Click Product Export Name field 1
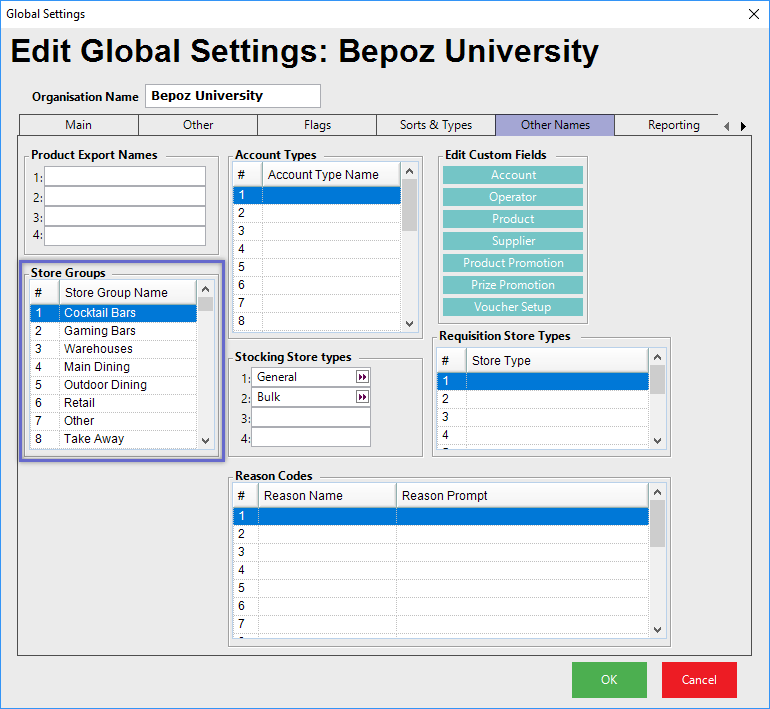This screenshot has height=709, width=770. tap(125, 176)
